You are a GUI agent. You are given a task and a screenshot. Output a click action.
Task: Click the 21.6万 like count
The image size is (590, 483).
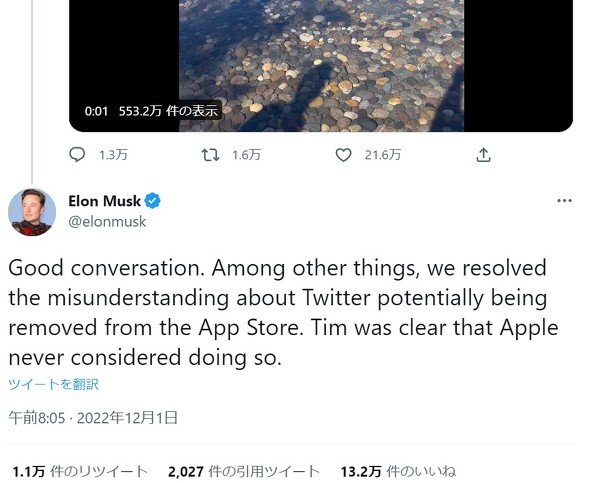383,155
